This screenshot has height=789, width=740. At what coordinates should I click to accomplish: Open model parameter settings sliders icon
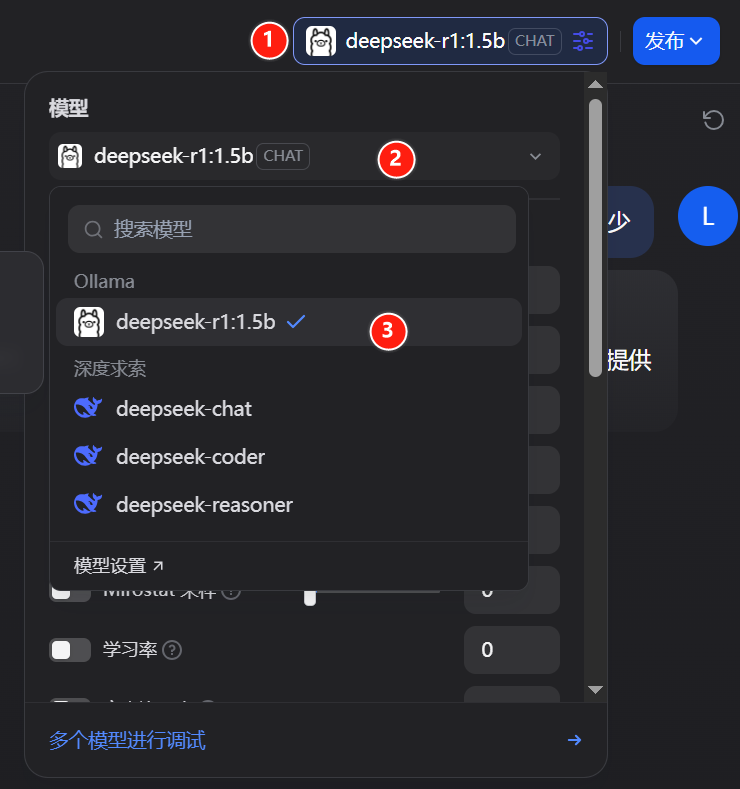click(583, 41)
